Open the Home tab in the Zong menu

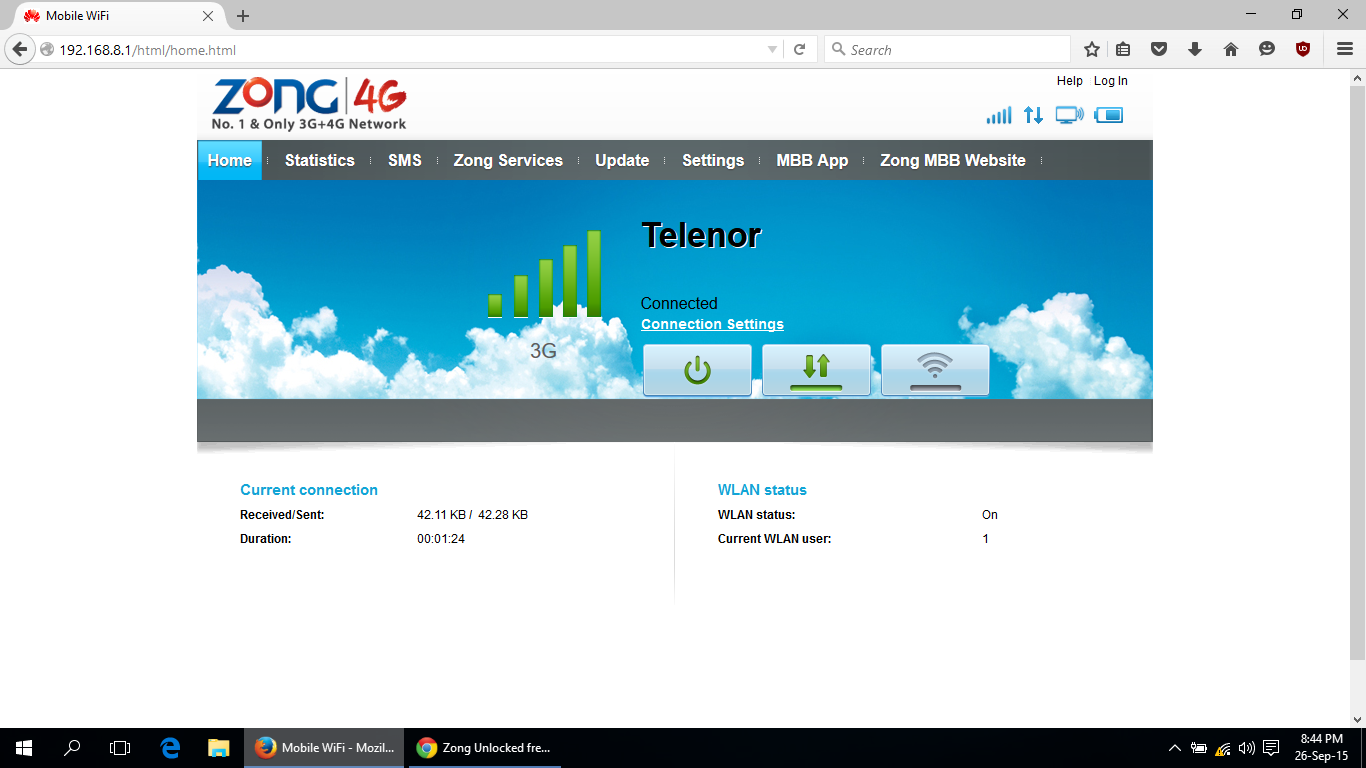[x=230, y=160]
